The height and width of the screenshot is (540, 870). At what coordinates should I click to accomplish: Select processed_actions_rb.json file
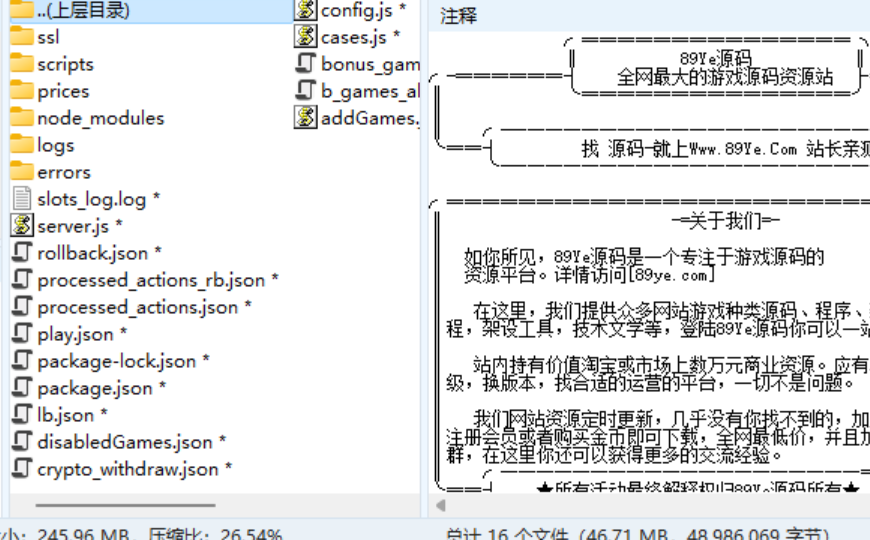tap(150, 280)
